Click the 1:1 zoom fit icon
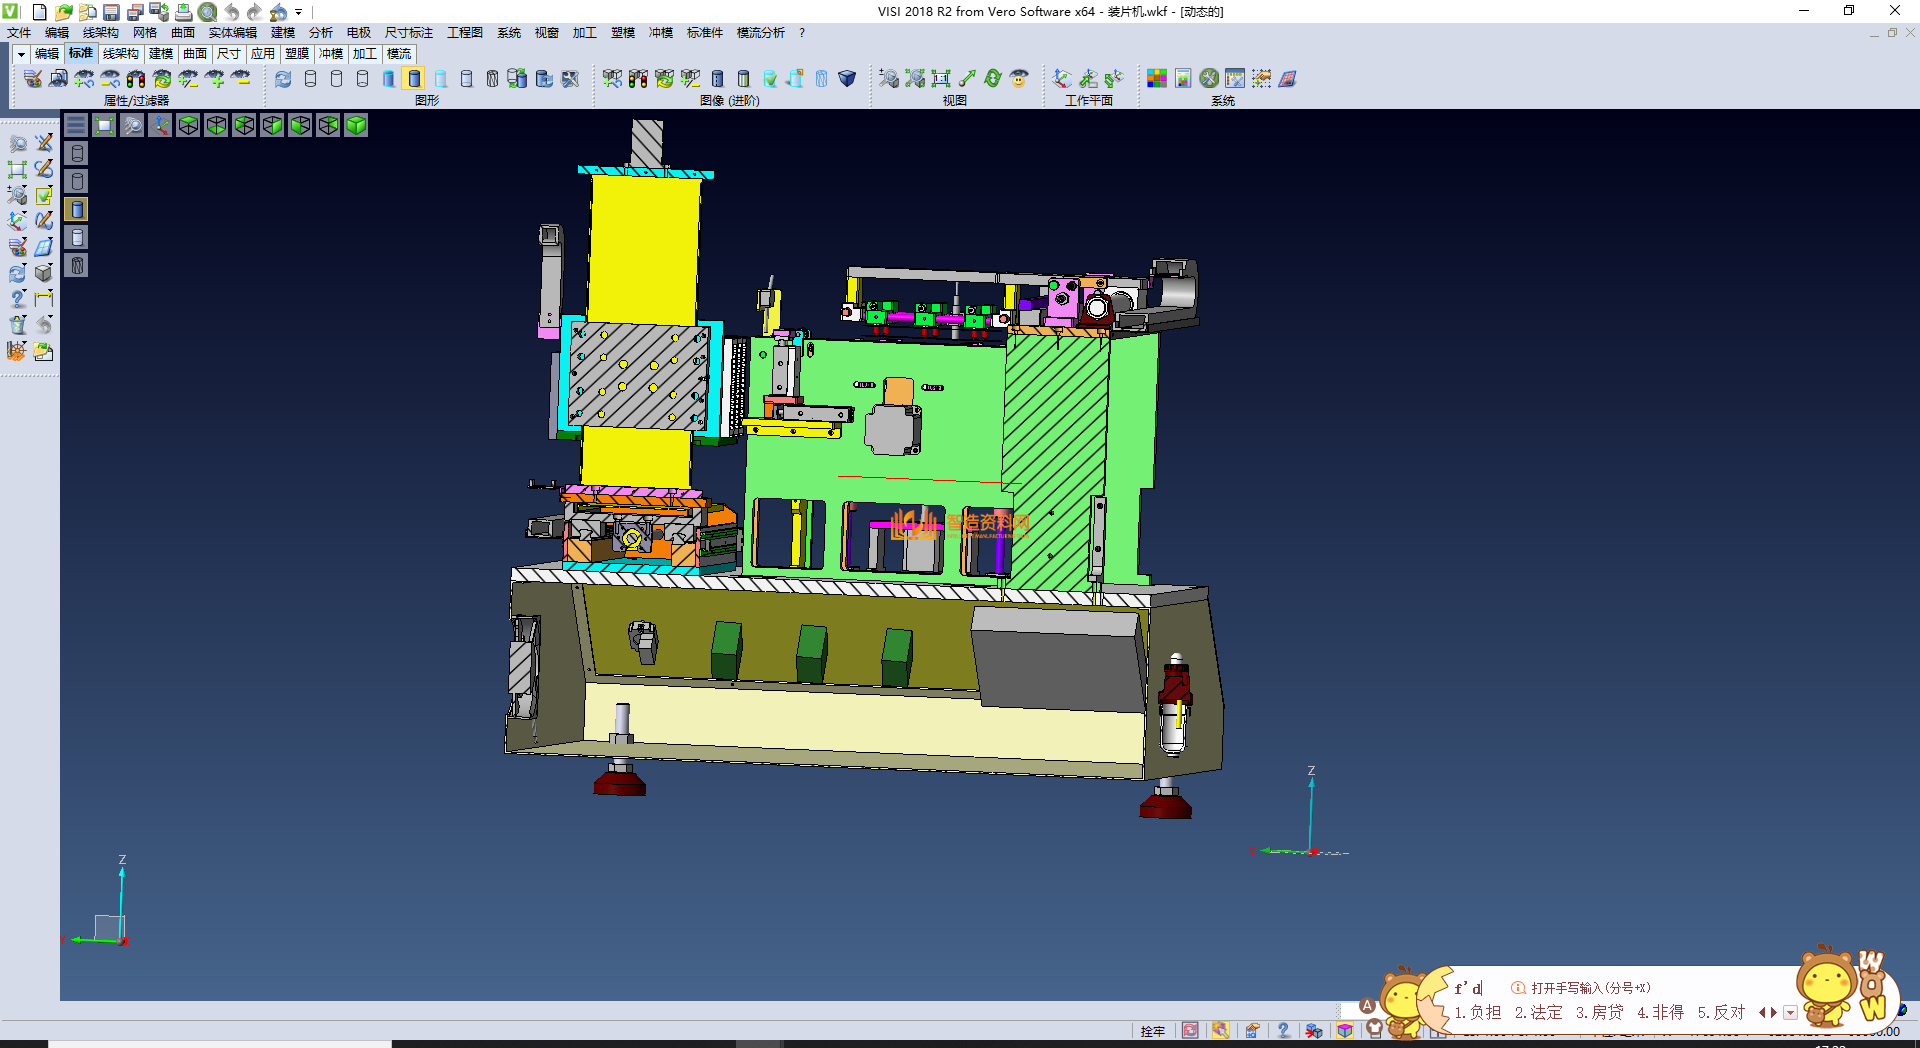This screenshot has width=1920, height=1048. point(940,78)
